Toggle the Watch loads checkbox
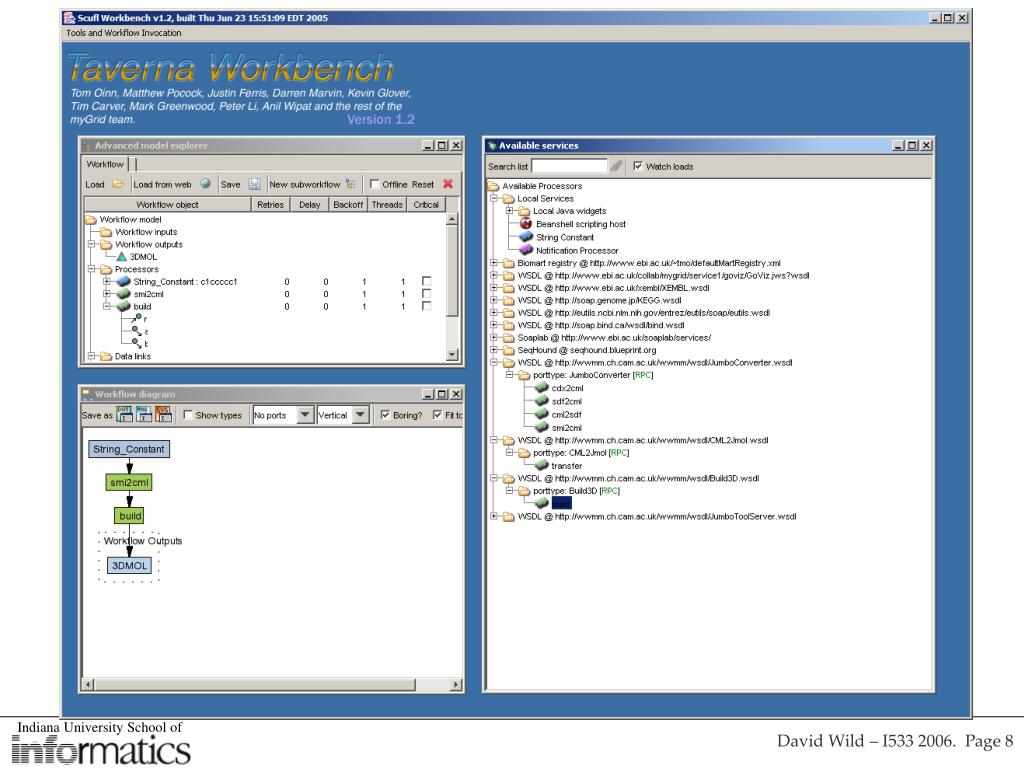 [x=637, y=166]
